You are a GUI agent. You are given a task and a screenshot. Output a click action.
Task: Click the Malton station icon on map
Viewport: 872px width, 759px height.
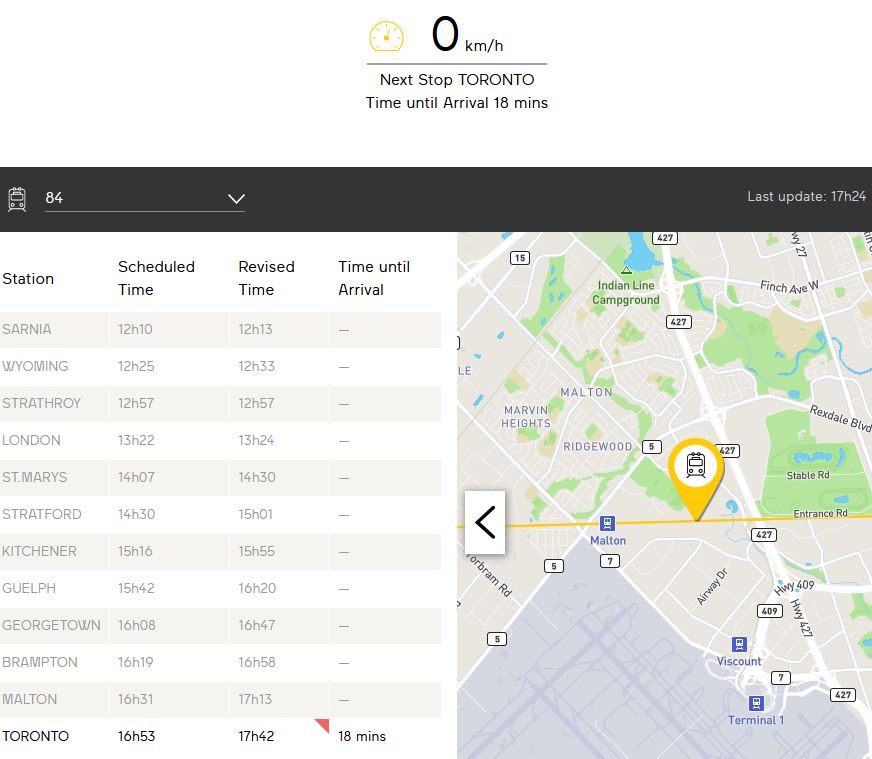607,523
